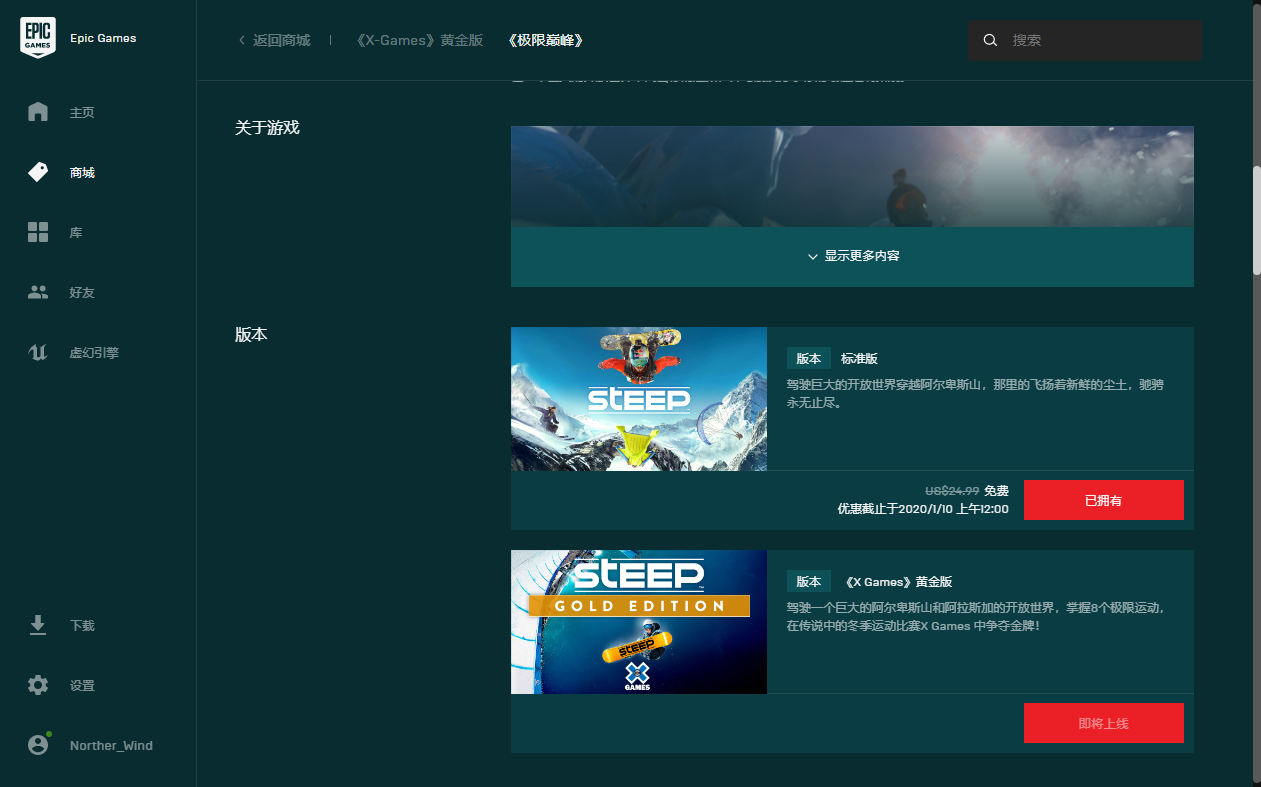Open the 《X-Games》黄金版 breadcrumb link
Image resolution: width=1261 pixels, height=787 pixels.
point(419,40)
